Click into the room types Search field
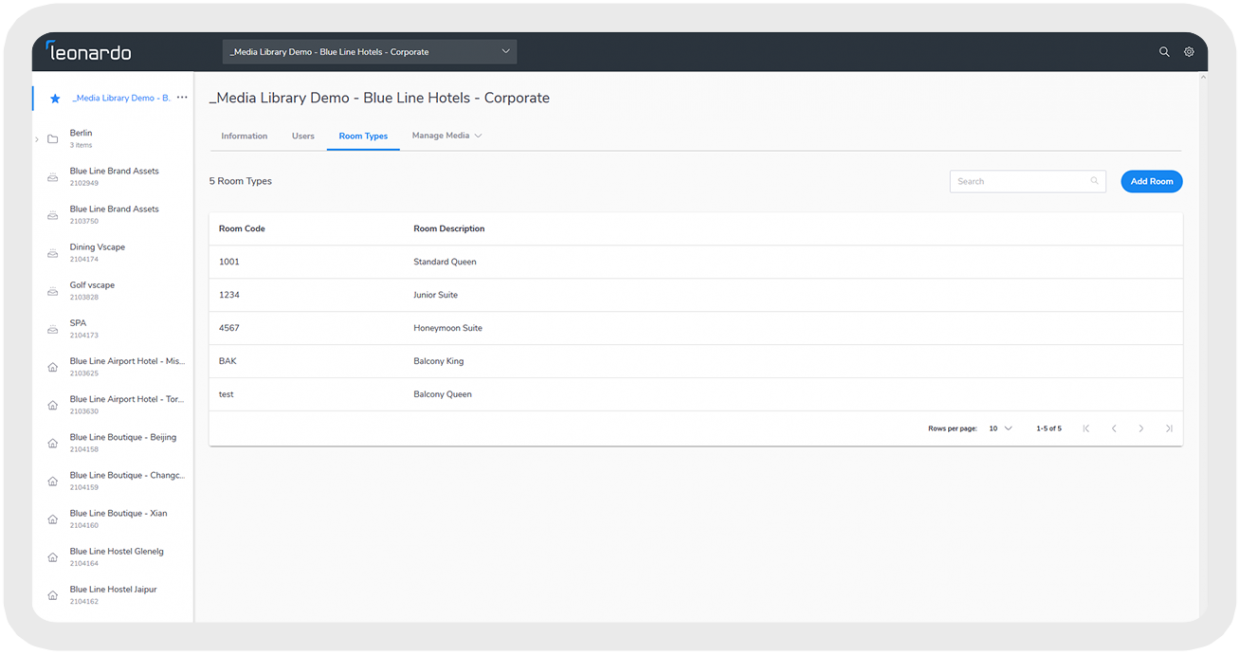Image resolution: width=1240 pixels, height=655 pixels. (x=1020, y=181)
